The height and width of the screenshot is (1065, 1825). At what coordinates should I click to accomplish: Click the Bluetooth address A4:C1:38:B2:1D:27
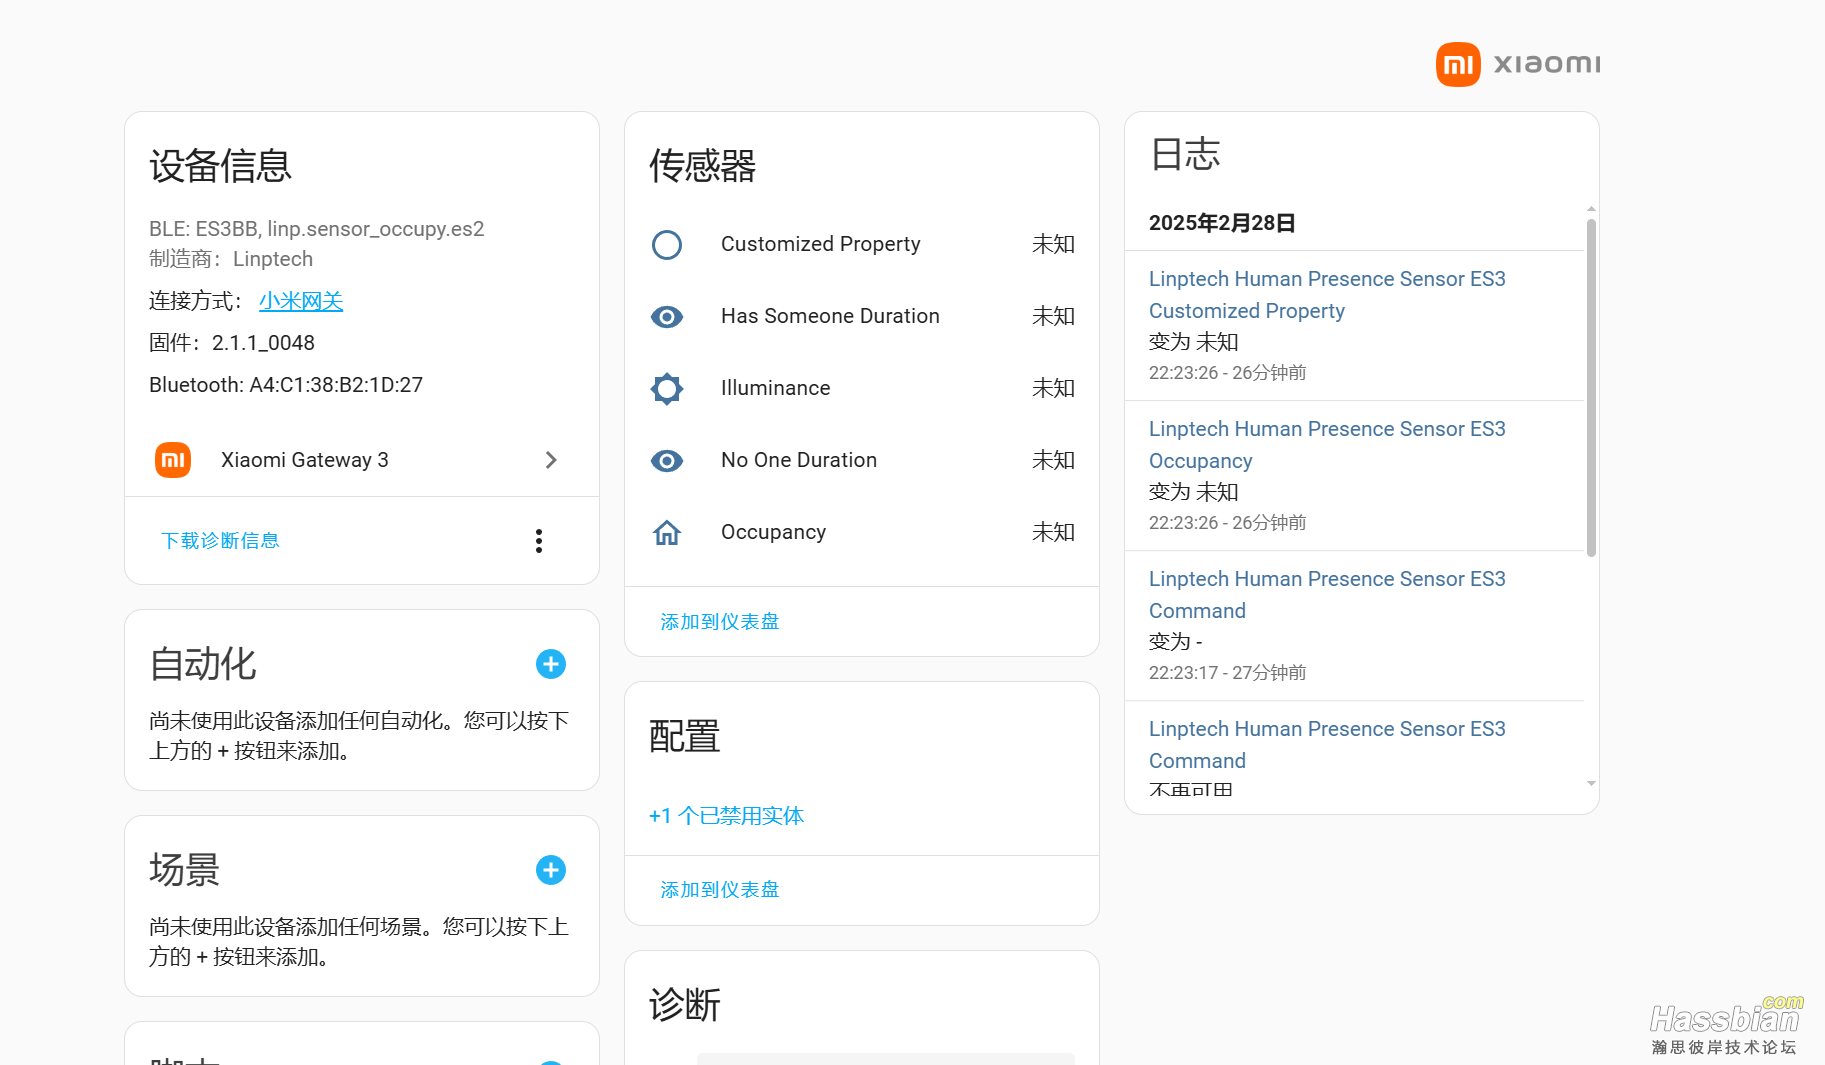coord(336,385)
